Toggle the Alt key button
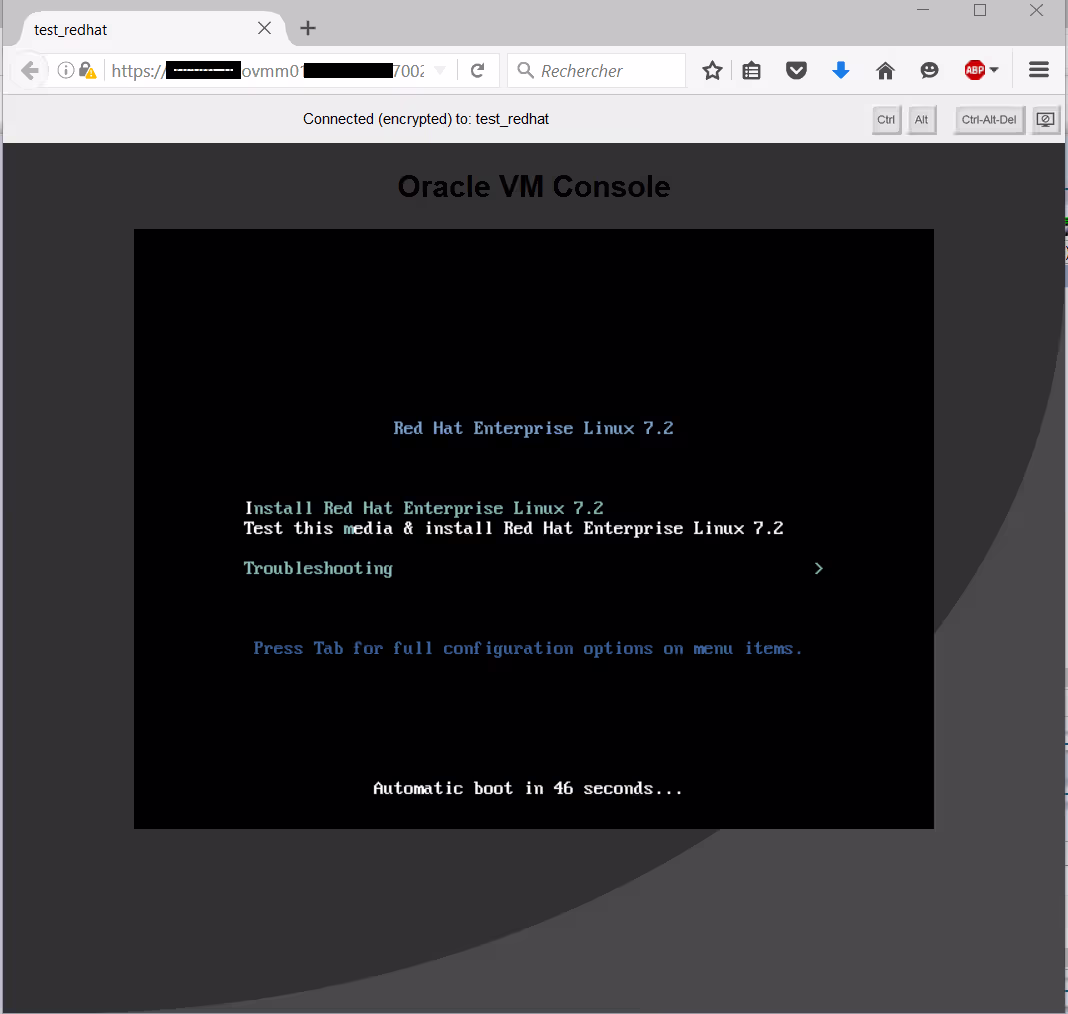This screenshot has width=1068, height=1014. (x=921, y=120)
